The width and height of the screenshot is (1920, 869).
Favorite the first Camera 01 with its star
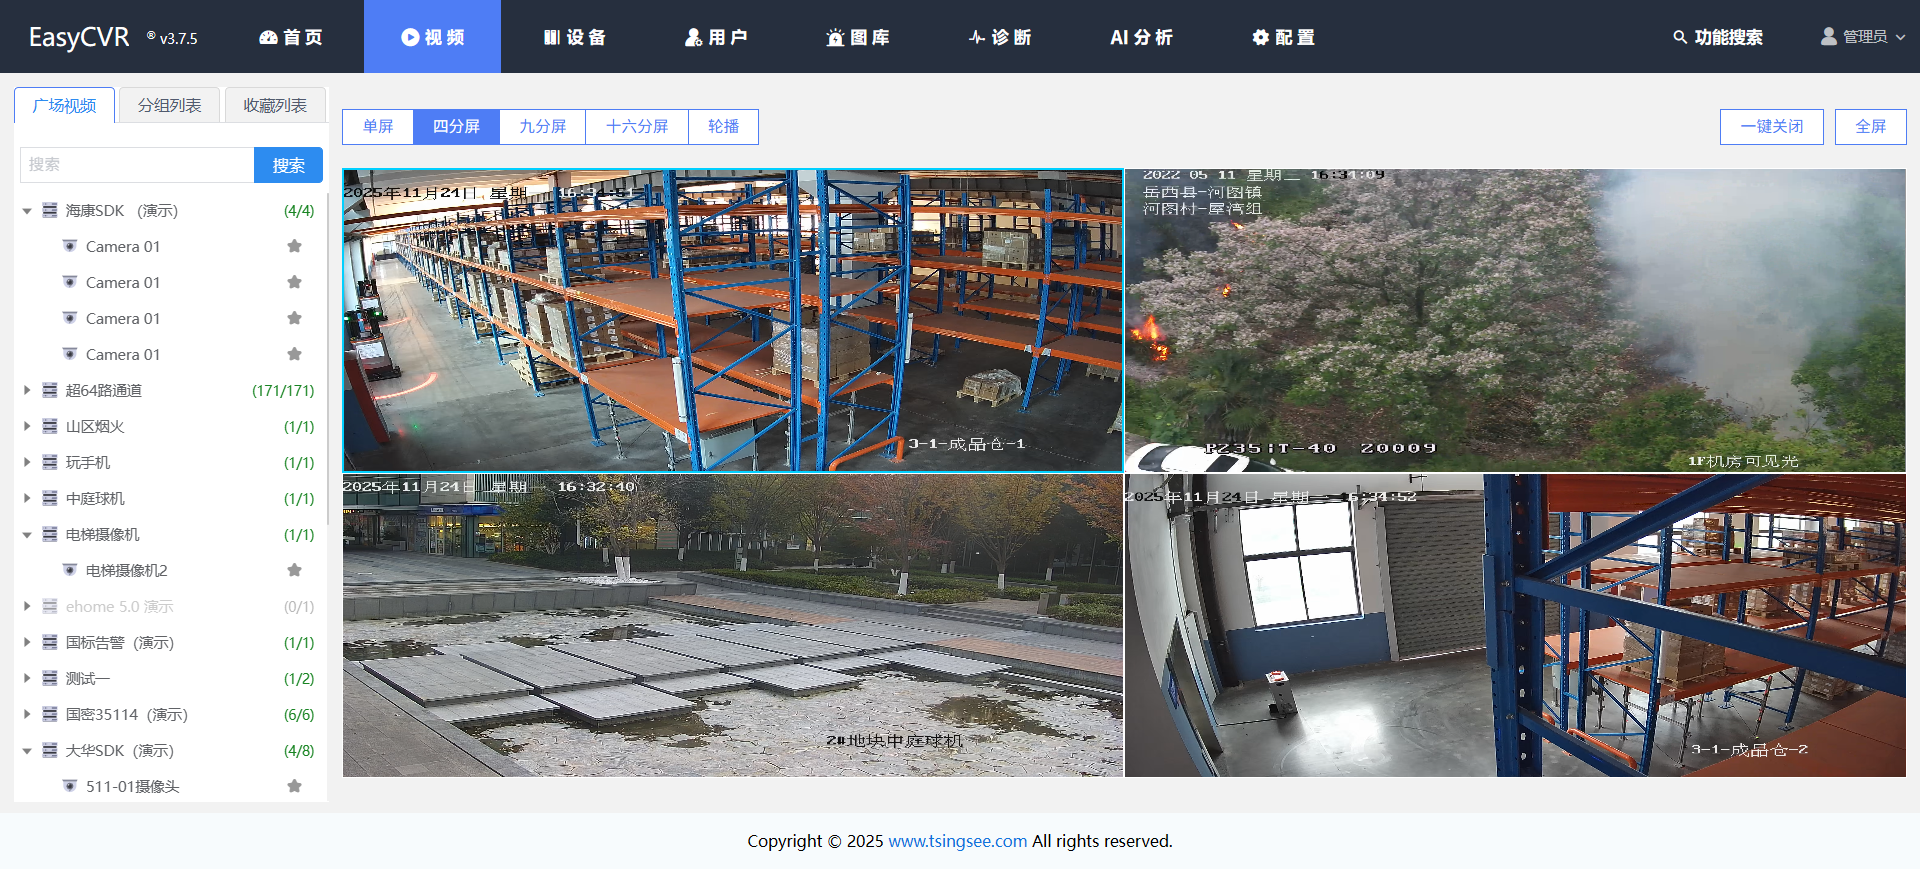coord(294,246)
